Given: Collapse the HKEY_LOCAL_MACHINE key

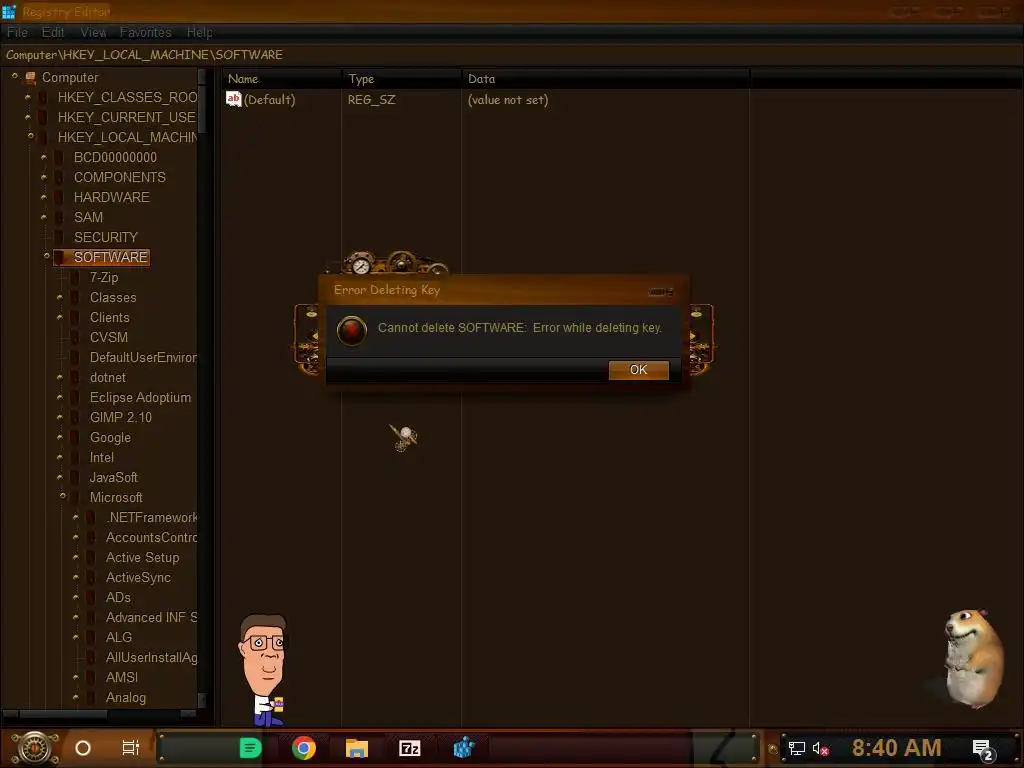Looking at the screenshot, I should tap(31, 136).
